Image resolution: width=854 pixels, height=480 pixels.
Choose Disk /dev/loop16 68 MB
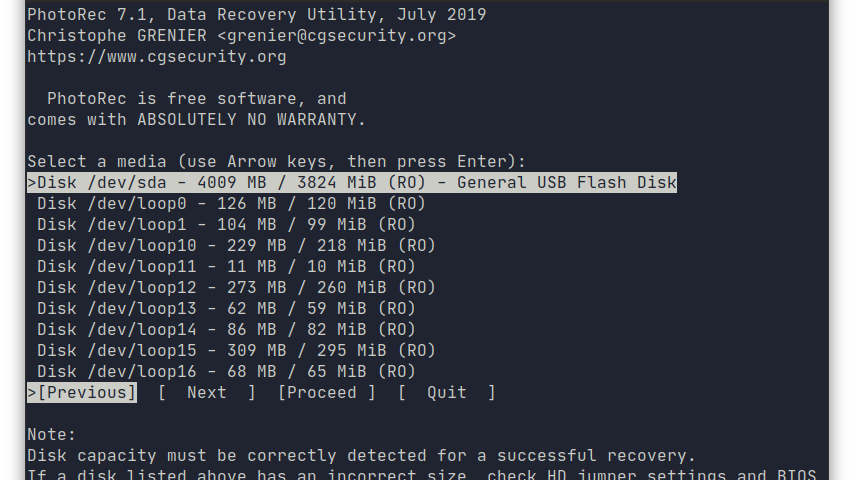point(226,372)
